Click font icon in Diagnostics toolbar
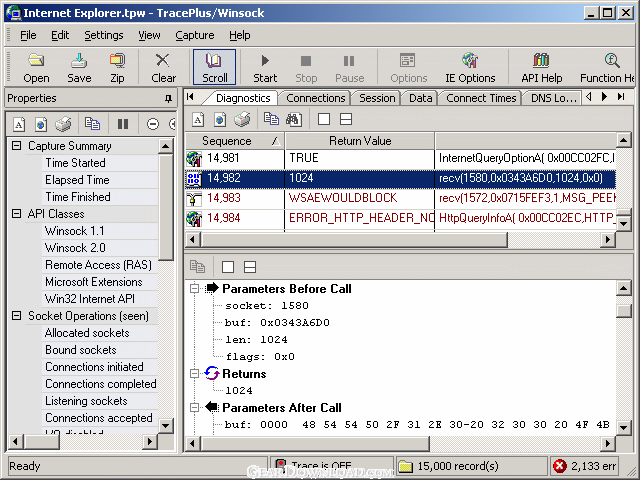Viewport: 640px width, 480px height. pos(198,120)
